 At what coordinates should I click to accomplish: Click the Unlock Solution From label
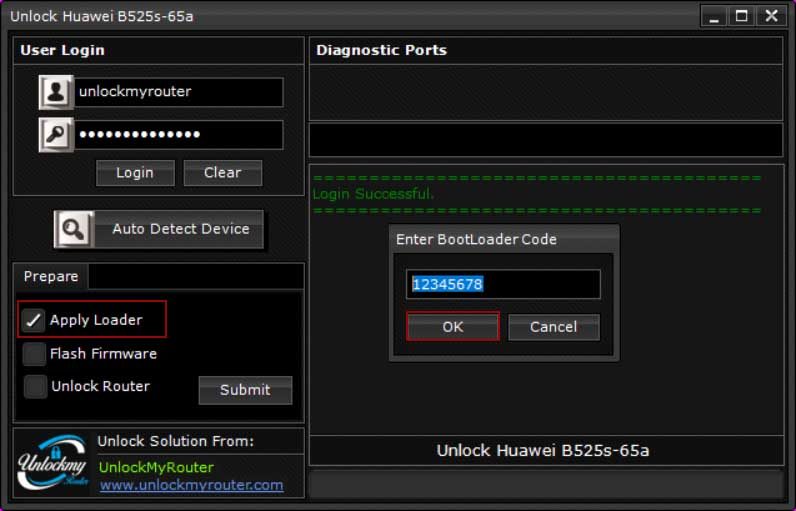click(x=176, y=441)
